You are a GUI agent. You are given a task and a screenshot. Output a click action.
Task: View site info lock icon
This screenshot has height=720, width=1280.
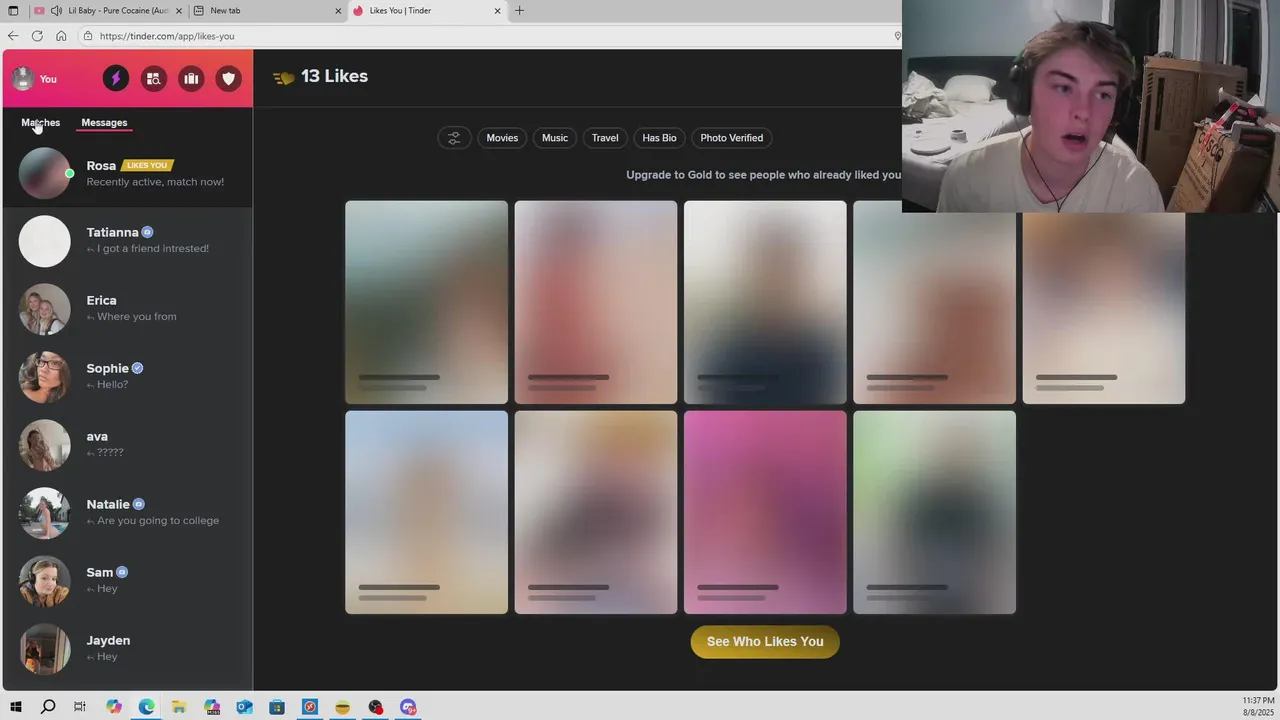(x=88, y=36)
